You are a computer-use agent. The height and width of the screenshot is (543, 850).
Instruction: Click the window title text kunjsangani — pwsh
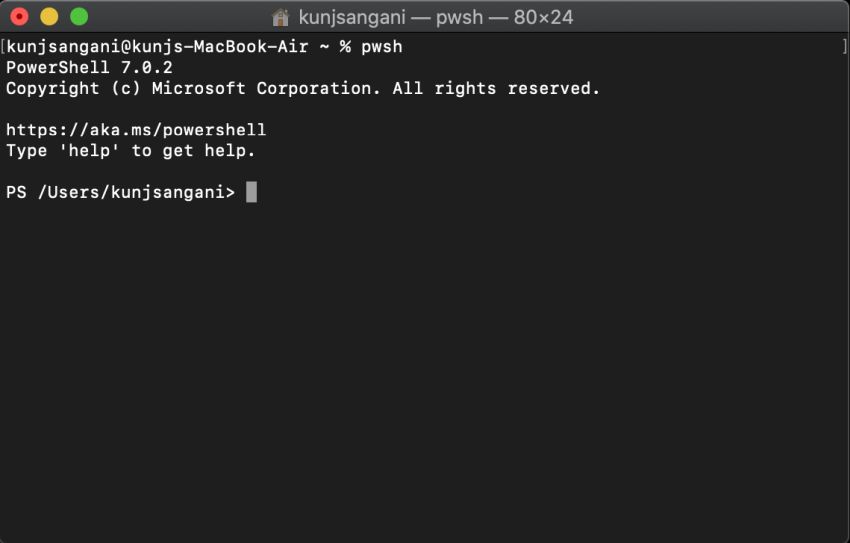(390, 17)
